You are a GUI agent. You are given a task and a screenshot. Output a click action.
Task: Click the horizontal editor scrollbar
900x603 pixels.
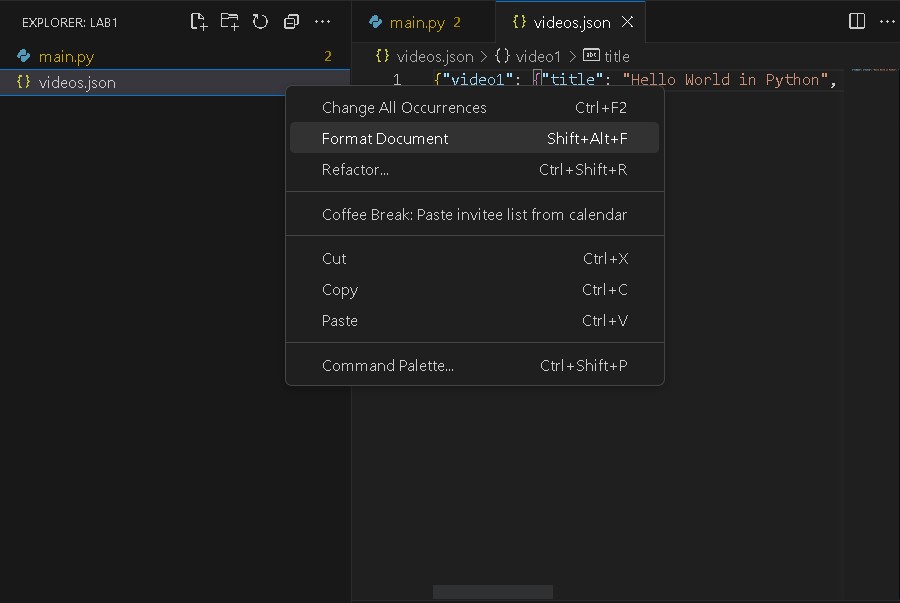click(492, 592)
